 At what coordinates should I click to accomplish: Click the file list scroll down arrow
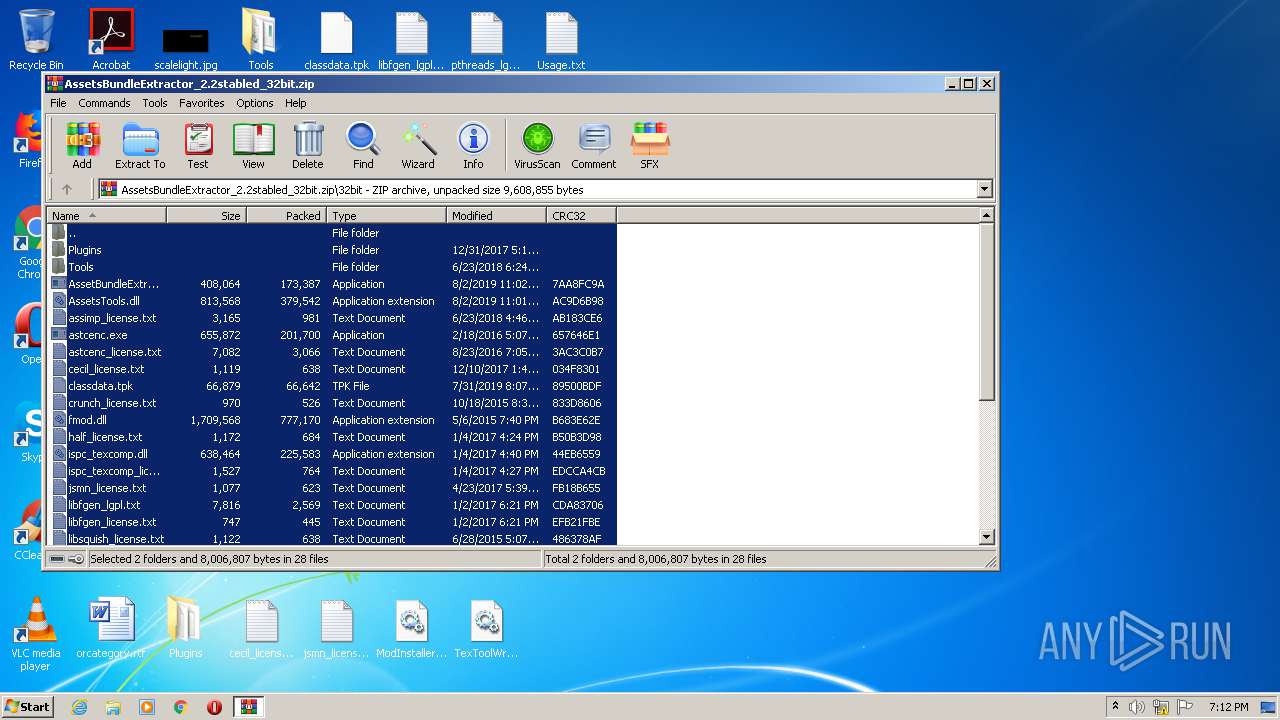pos(986,537)
